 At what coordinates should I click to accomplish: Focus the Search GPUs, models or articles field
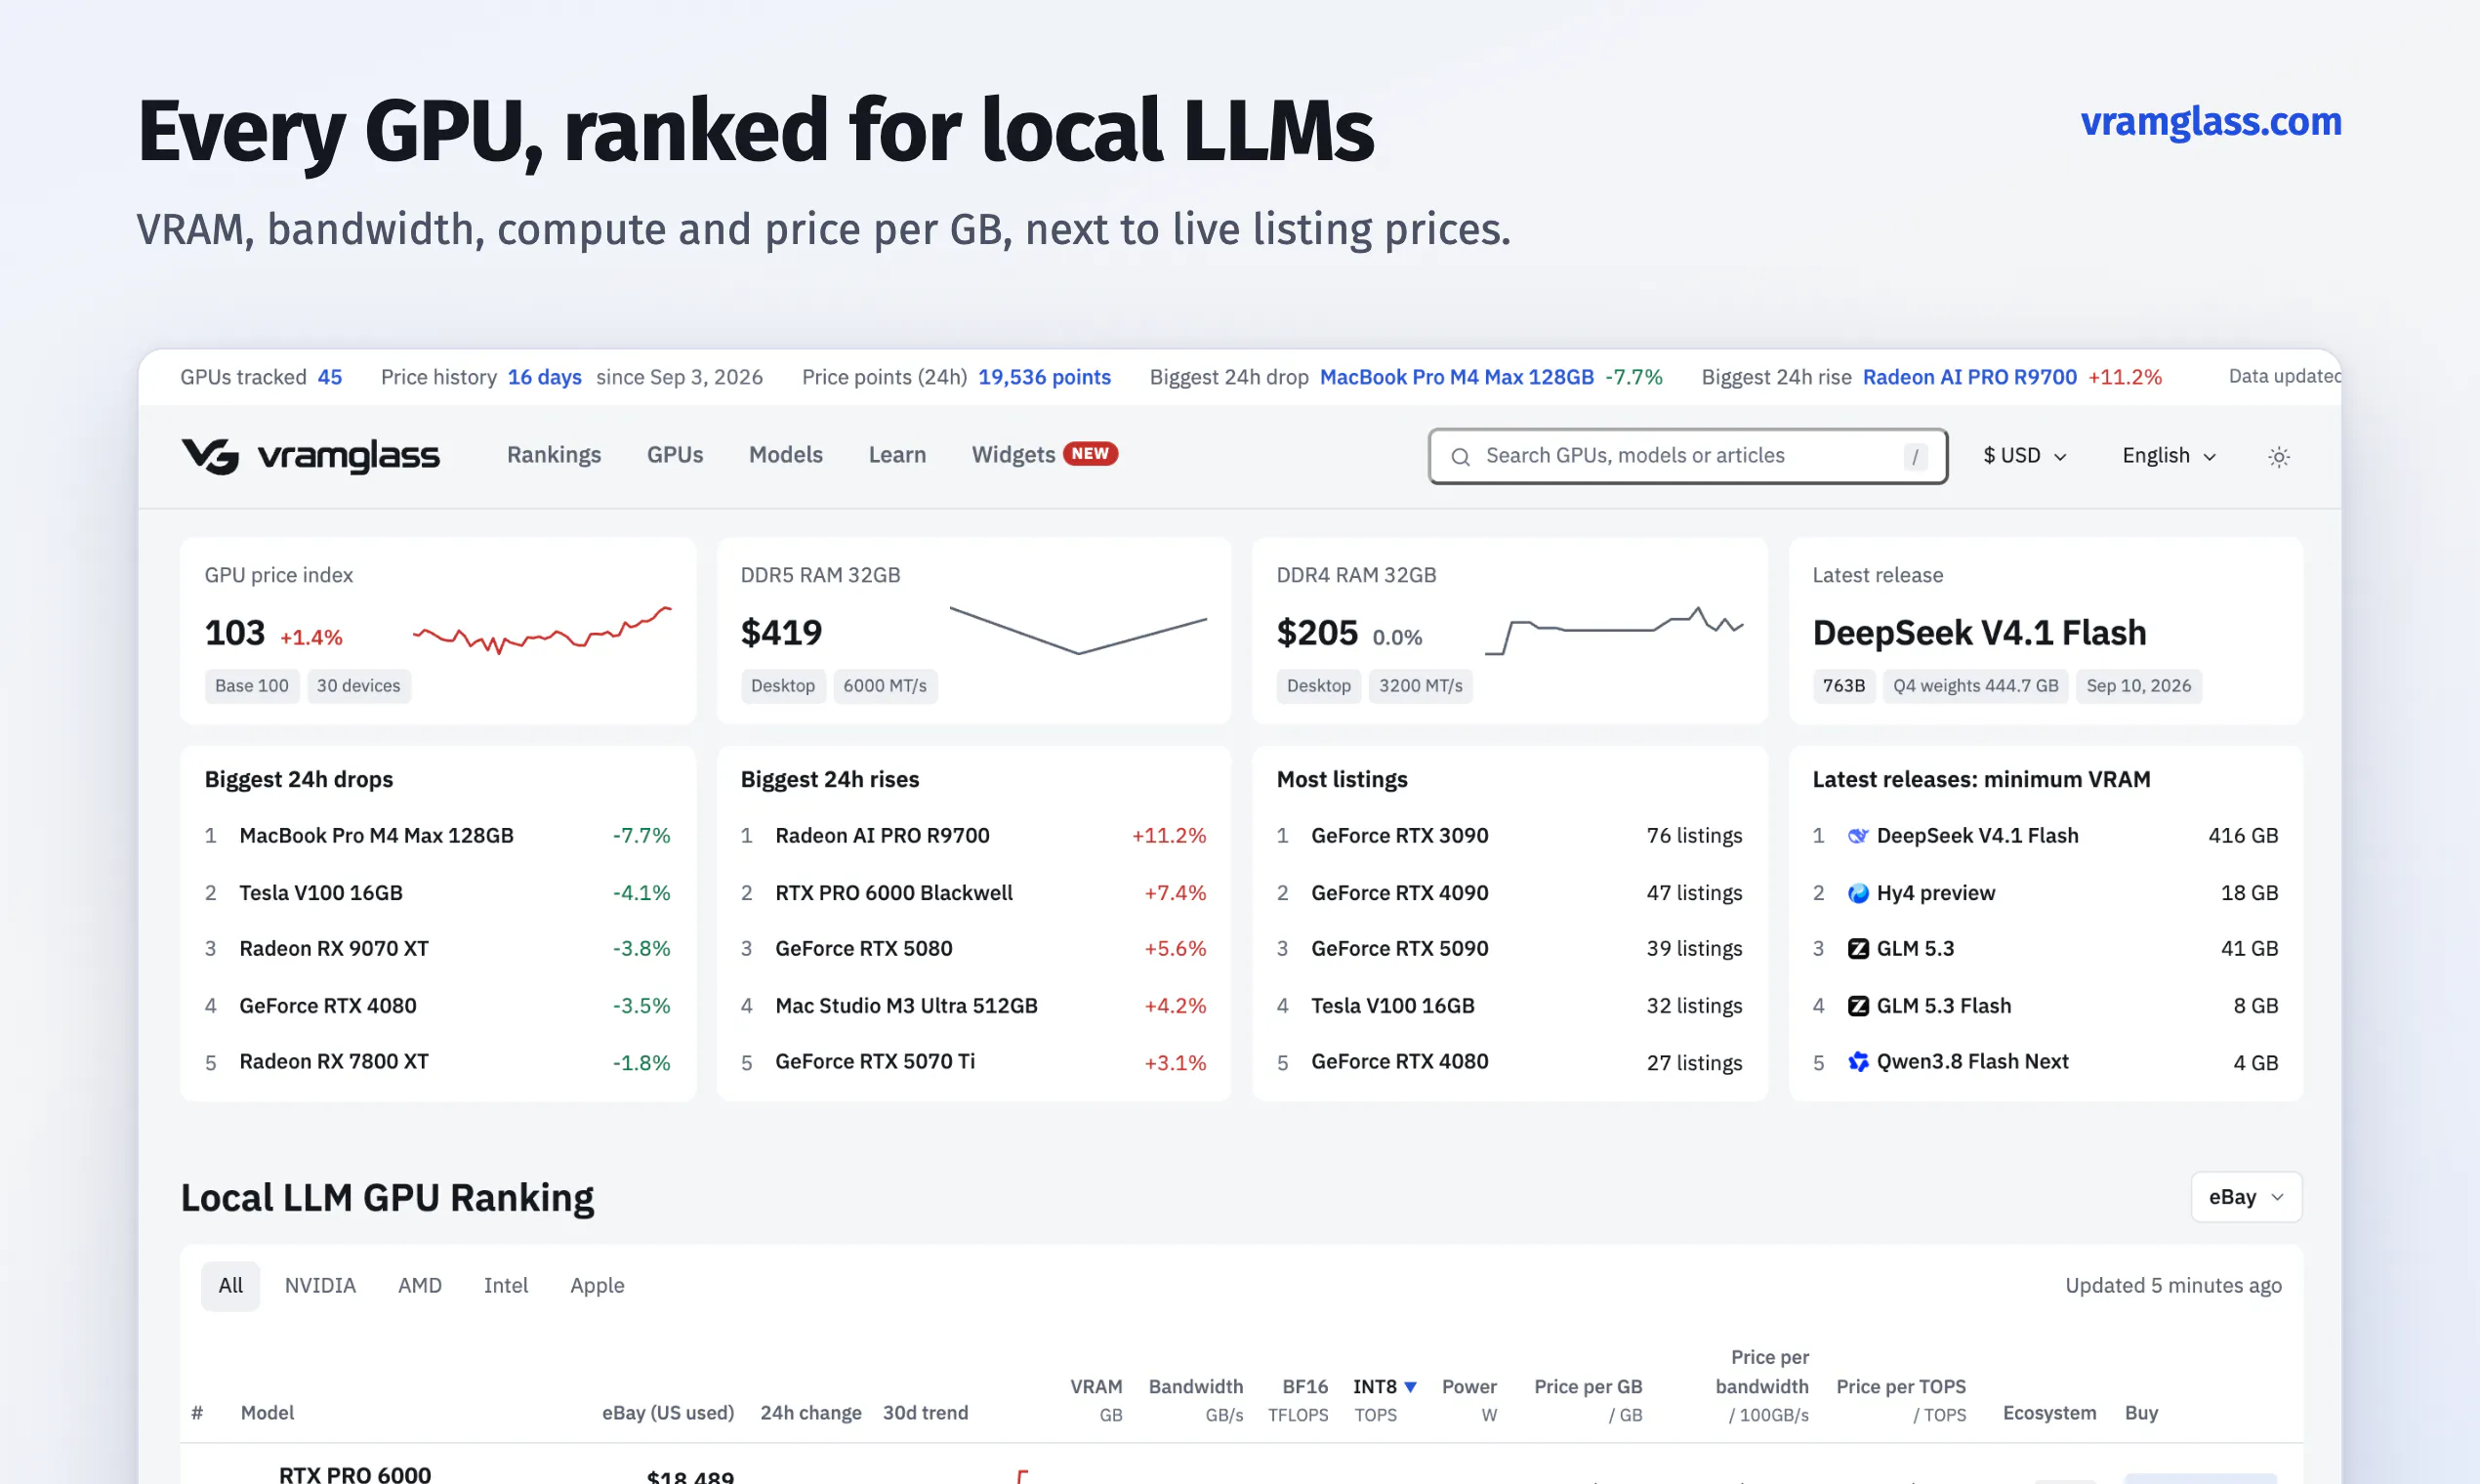click(x=1688, y=457)
